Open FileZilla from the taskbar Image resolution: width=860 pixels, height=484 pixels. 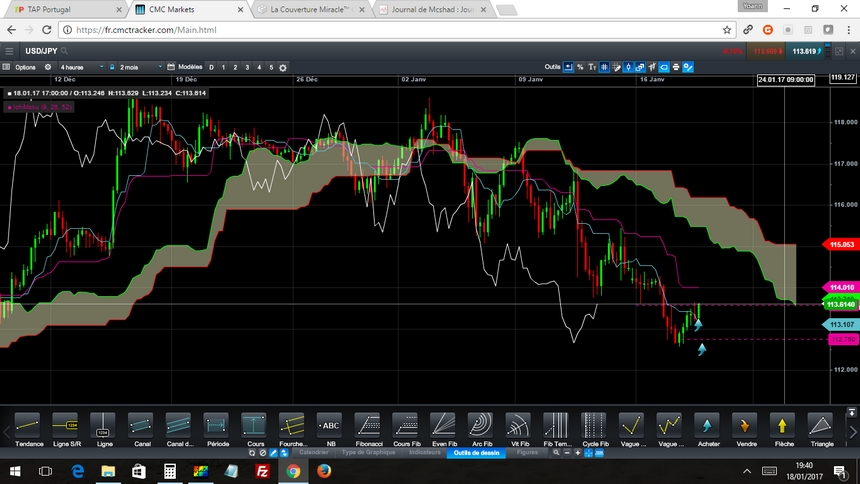pyautogui.click(x=262, y=471)
